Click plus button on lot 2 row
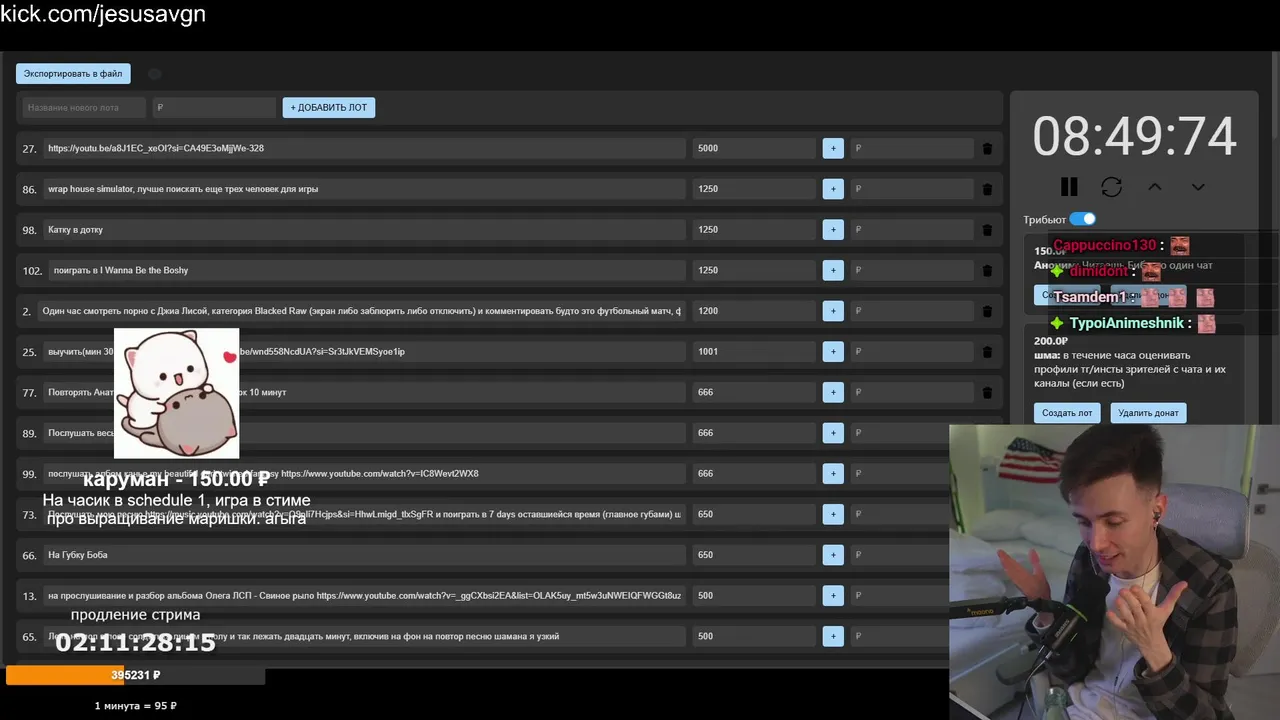 coord(833,311)
